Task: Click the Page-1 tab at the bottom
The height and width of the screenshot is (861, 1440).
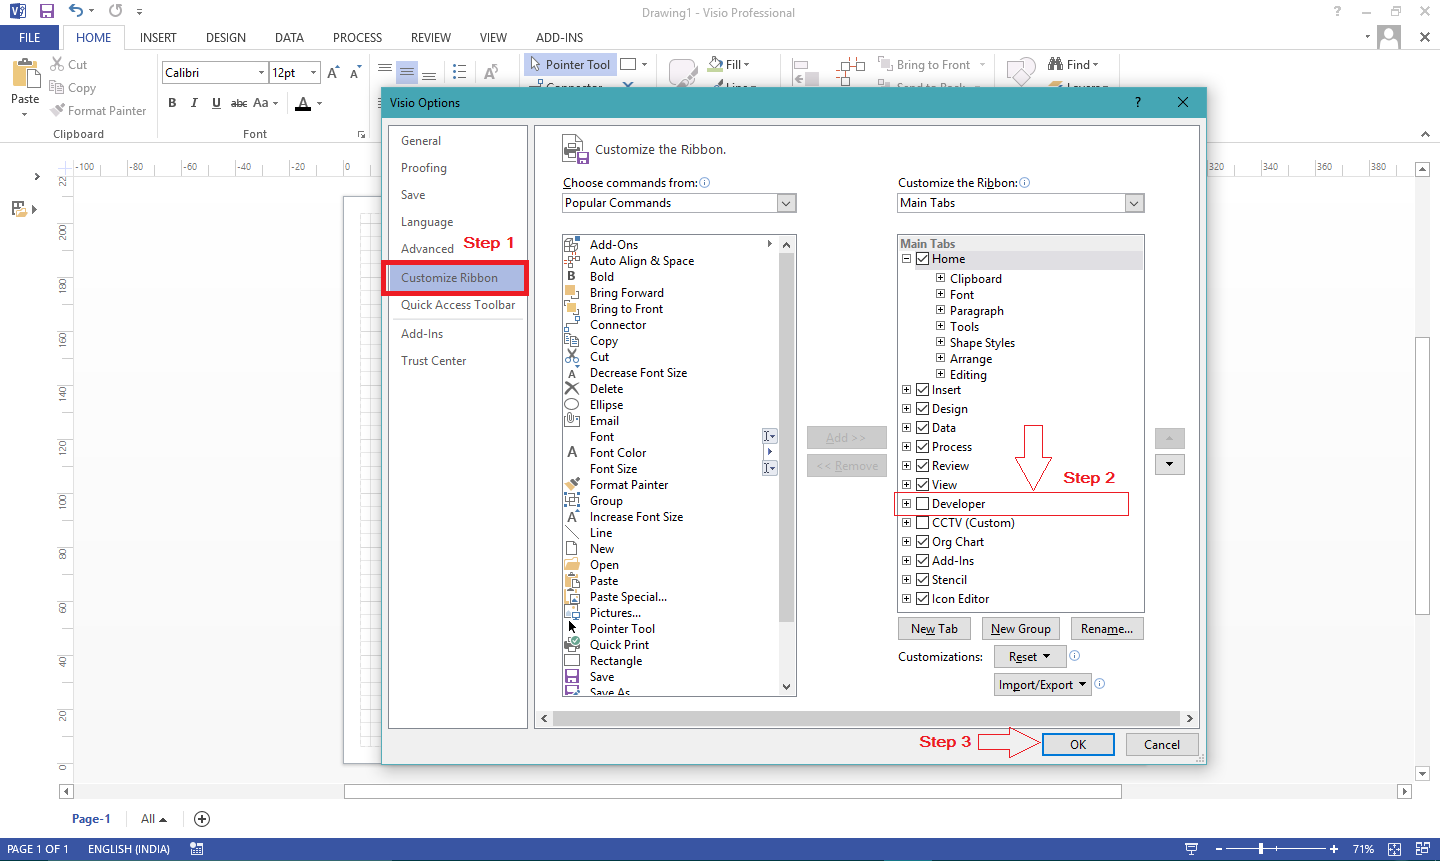Action: [x=91, y=818]
